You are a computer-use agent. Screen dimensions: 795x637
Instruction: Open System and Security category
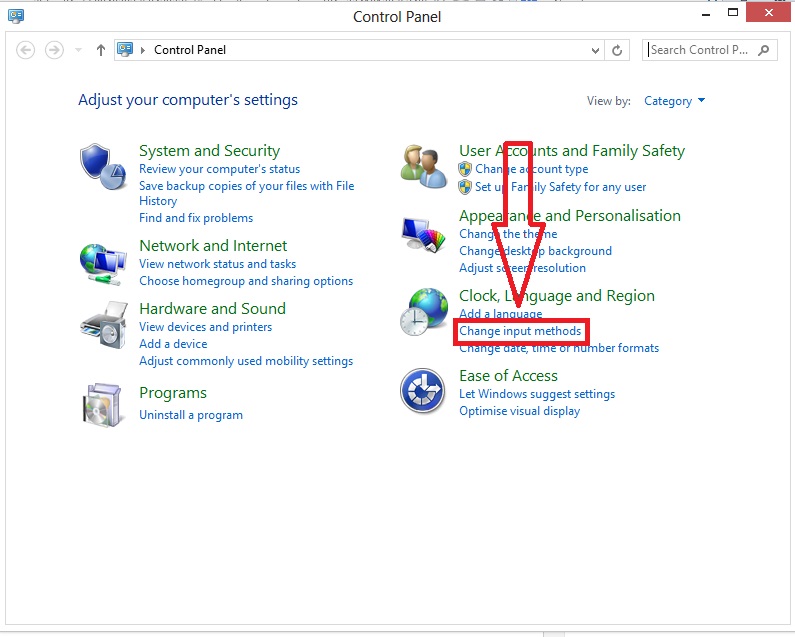click(209, 151)
